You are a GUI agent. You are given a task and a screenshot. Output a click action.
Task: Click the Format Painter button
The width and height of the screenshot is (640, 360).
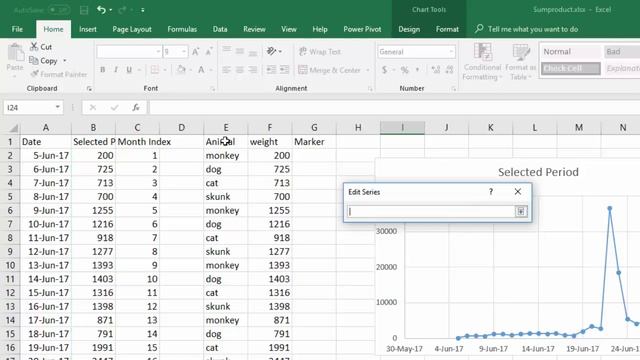[x=59, y=74]
